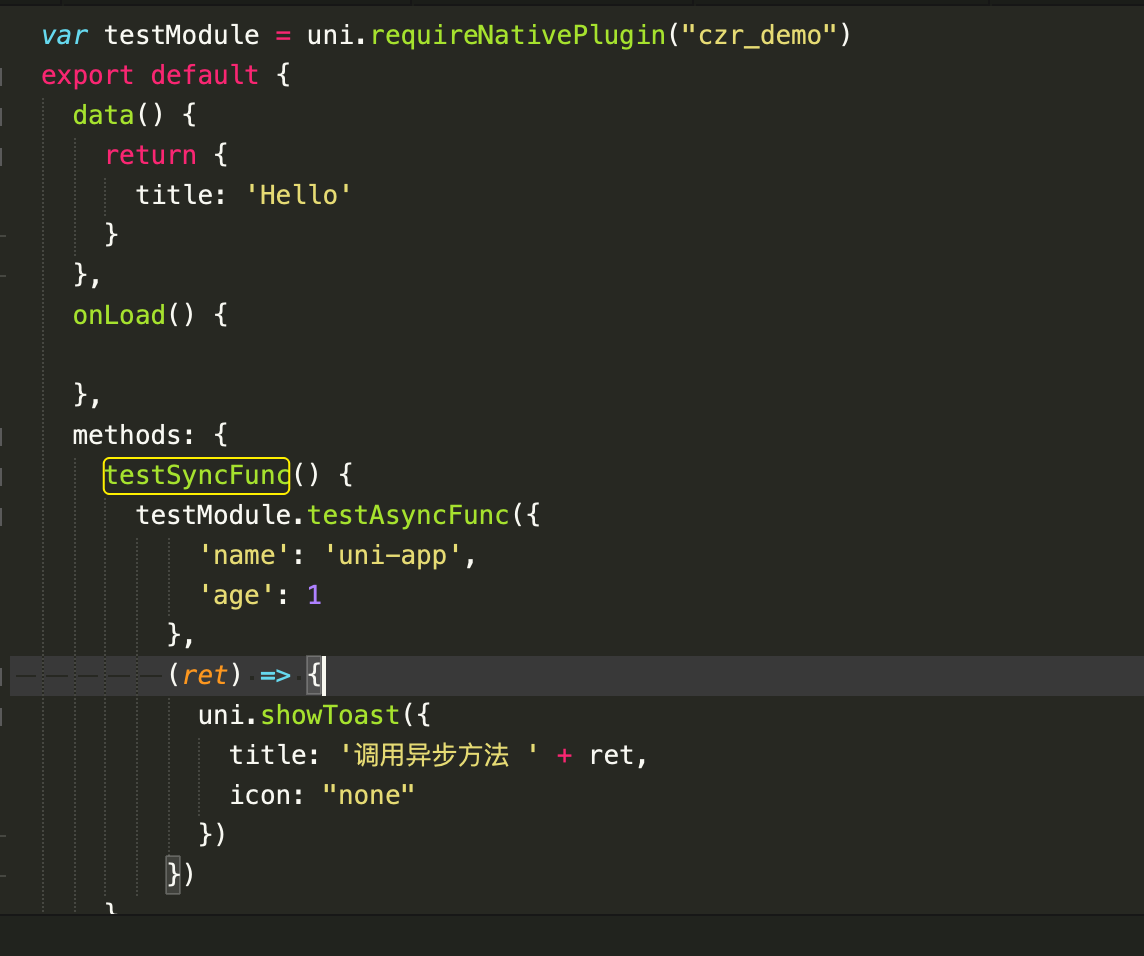Click the 'uni-app' string value
This screenshot has width=1144, height=956.
pos(394,555)
